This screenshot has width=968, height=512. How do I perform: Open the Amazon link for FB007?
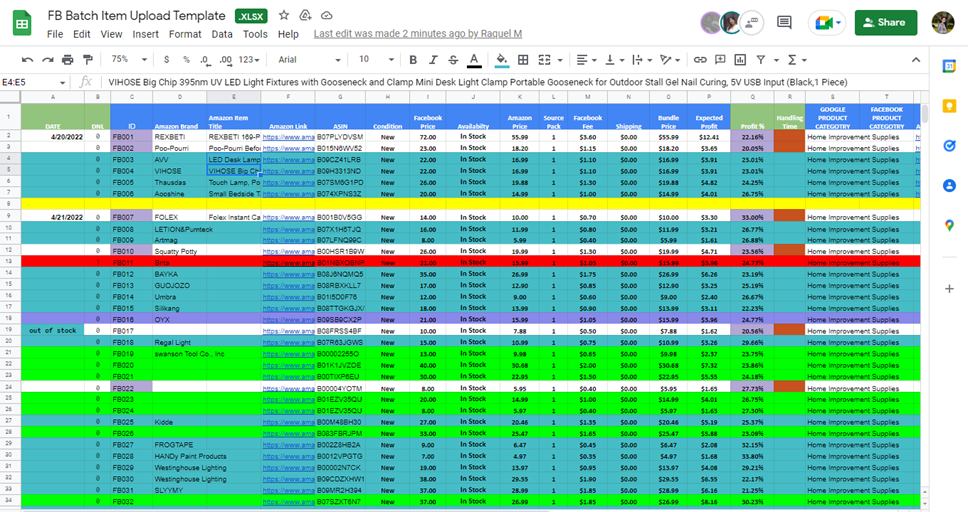click(x=288, y=217)
